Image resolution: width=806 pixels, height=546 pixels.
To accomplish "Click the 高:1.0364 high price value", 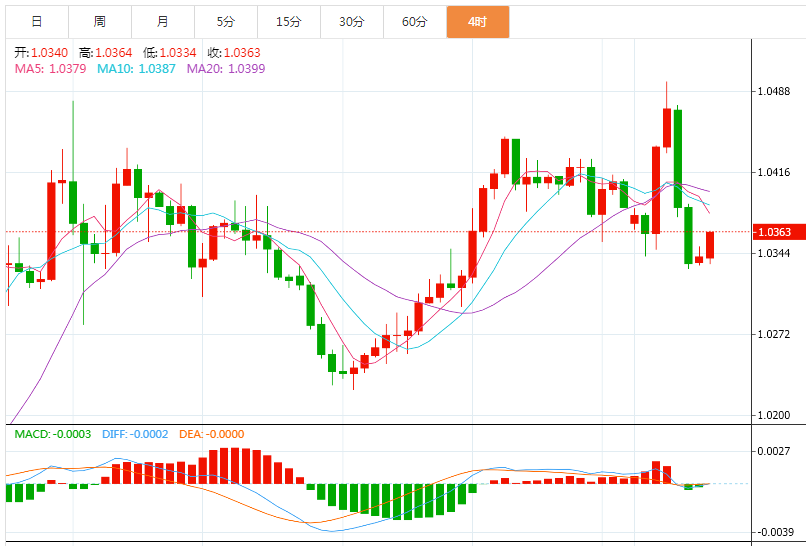I will [x=105, y=52].
